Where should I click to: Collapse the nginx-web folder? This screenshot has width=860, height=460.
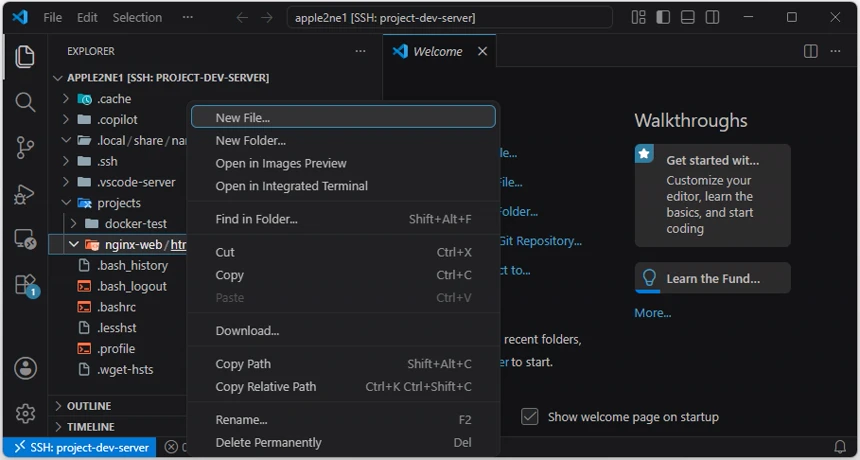click(73, 245)
